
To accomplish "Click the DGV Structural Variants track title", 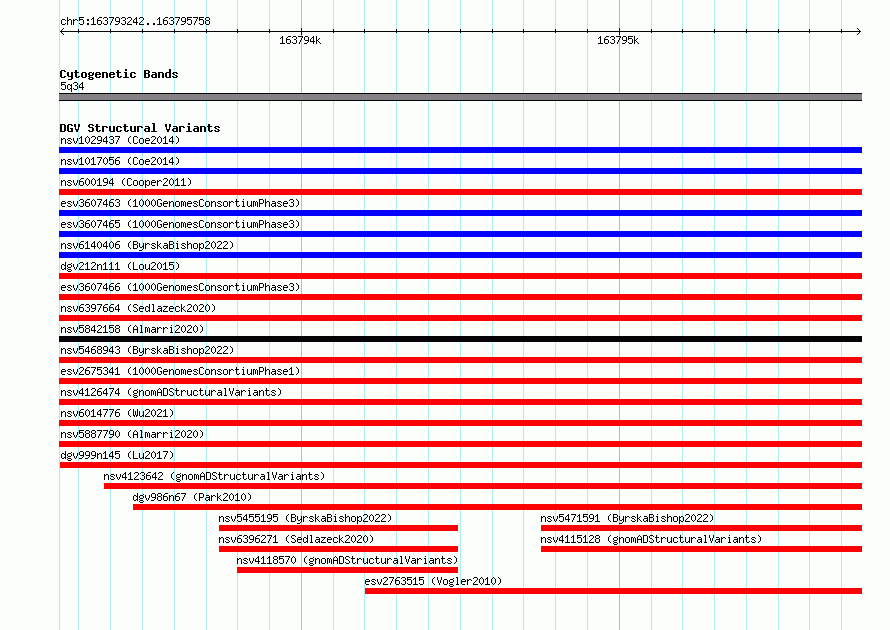I will tap(140, 128).
